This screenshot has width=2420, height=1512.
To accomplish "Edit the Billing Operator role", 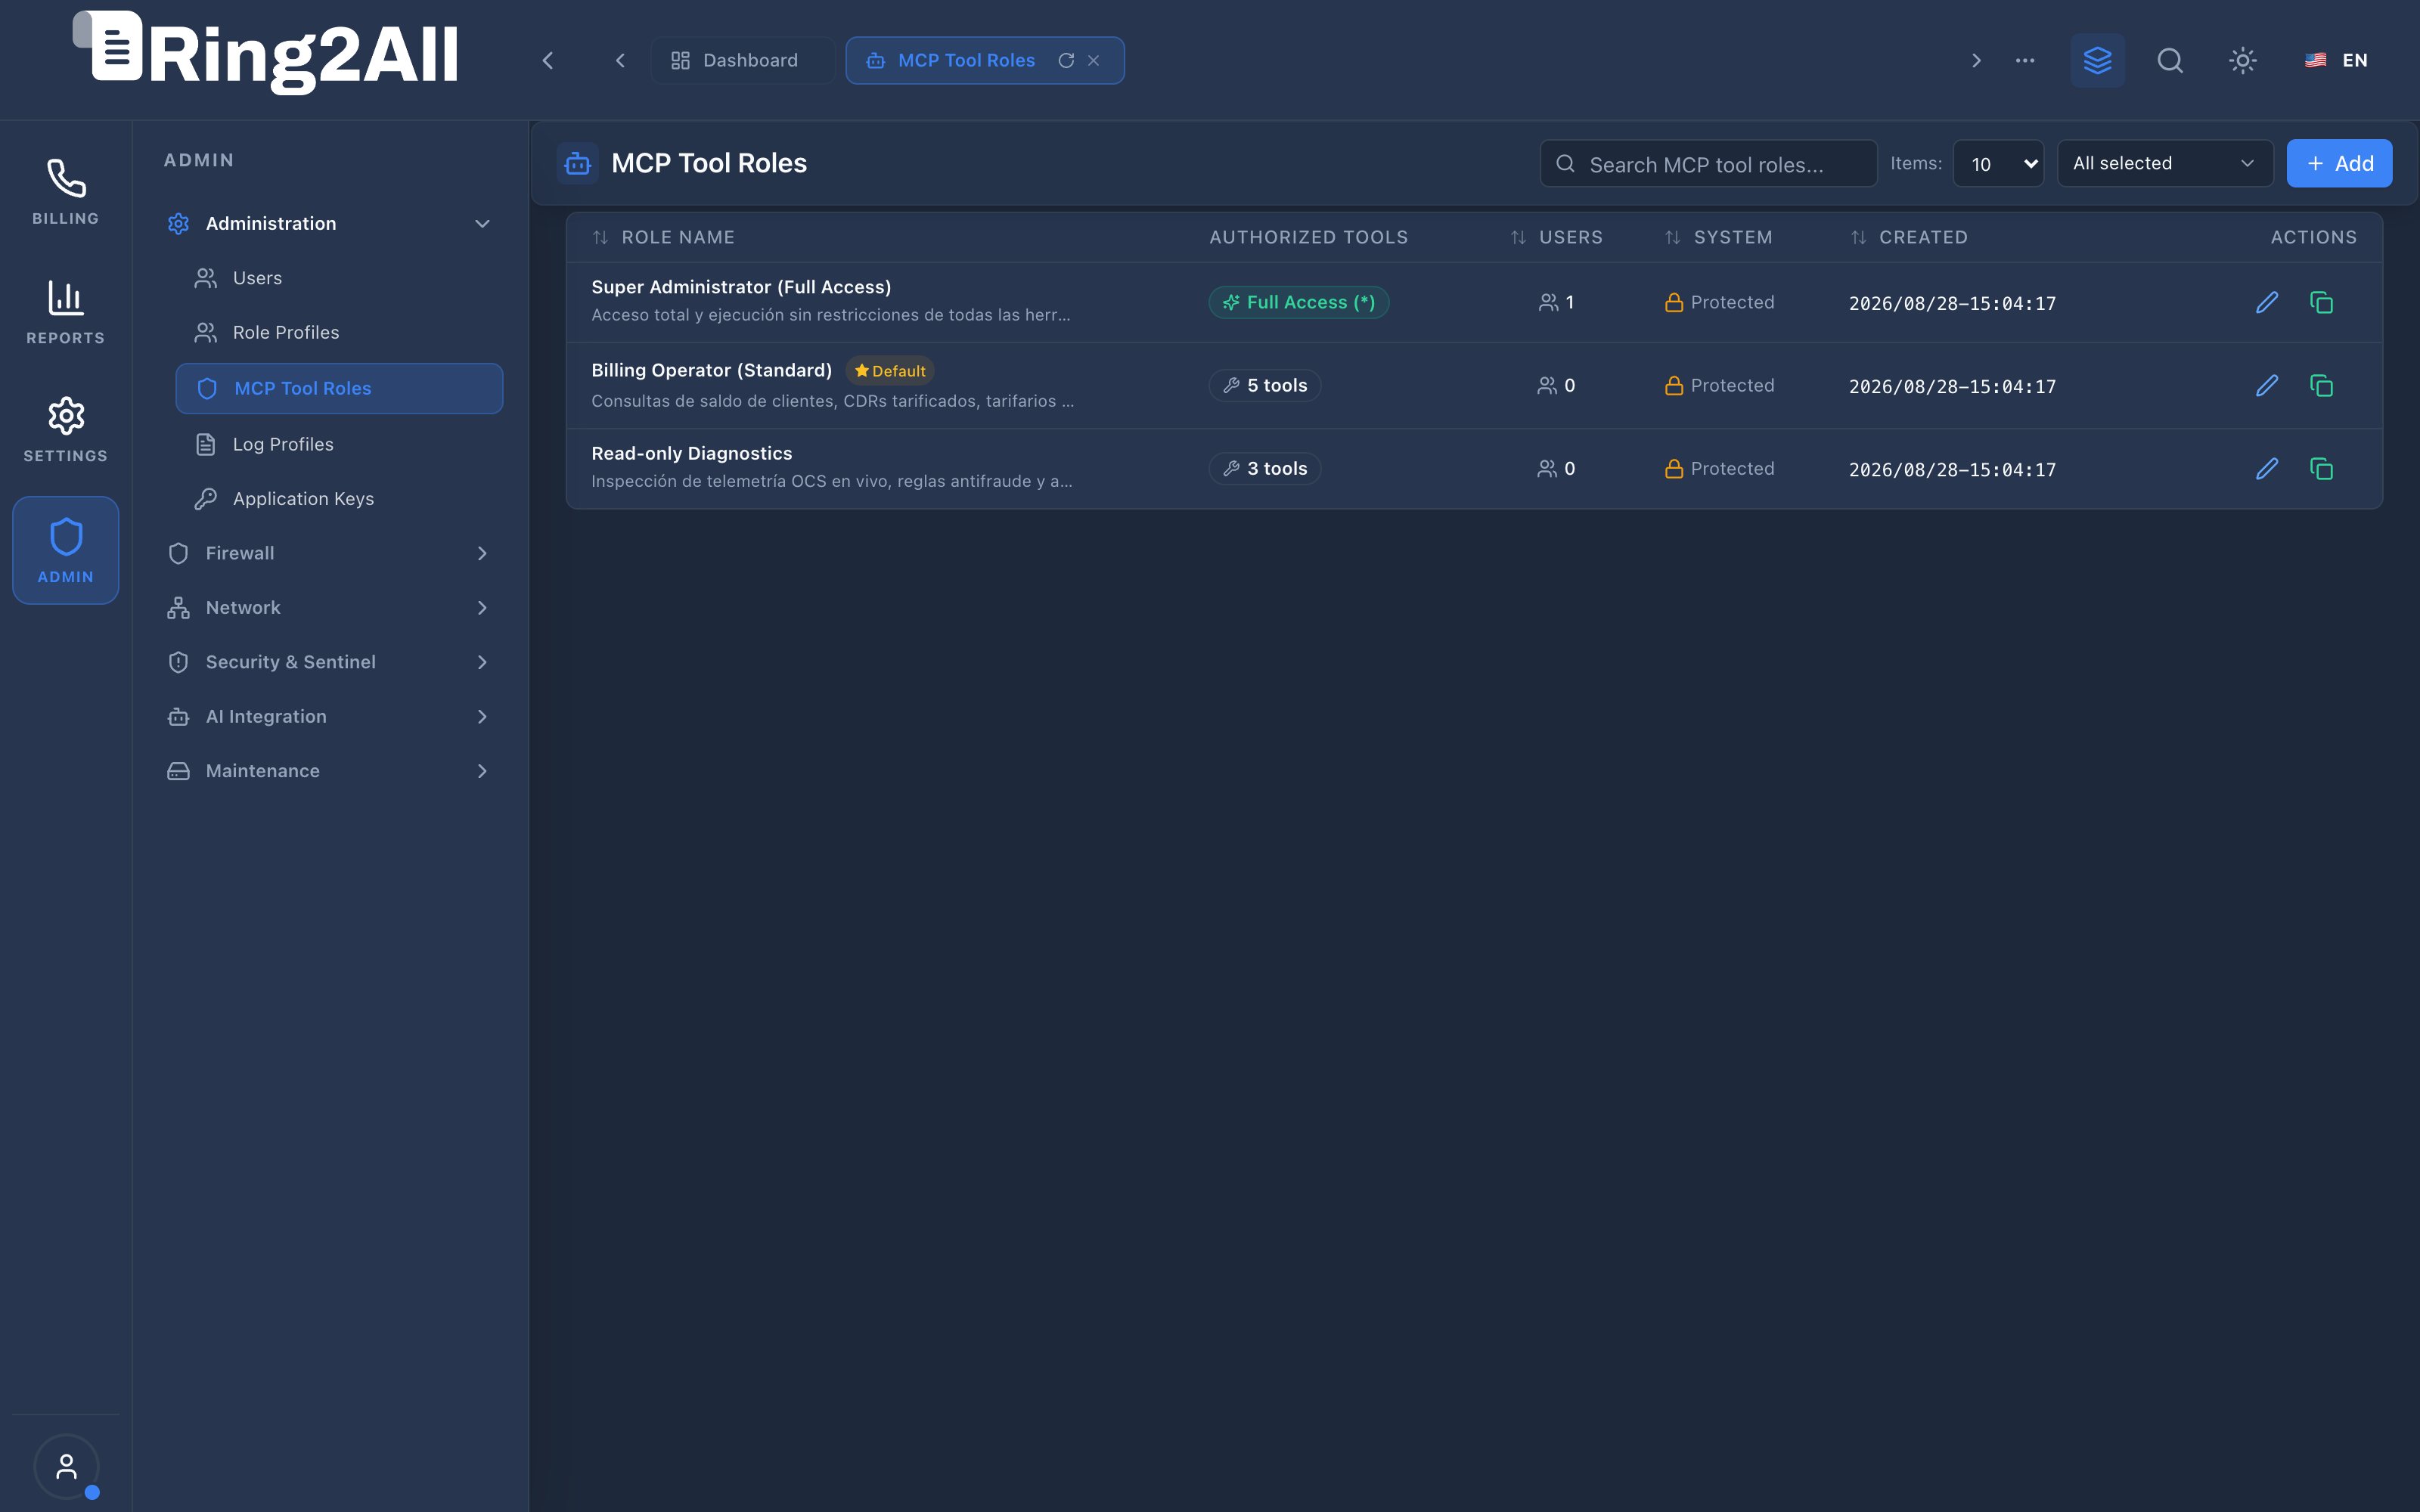I will tap(2267, 385).
